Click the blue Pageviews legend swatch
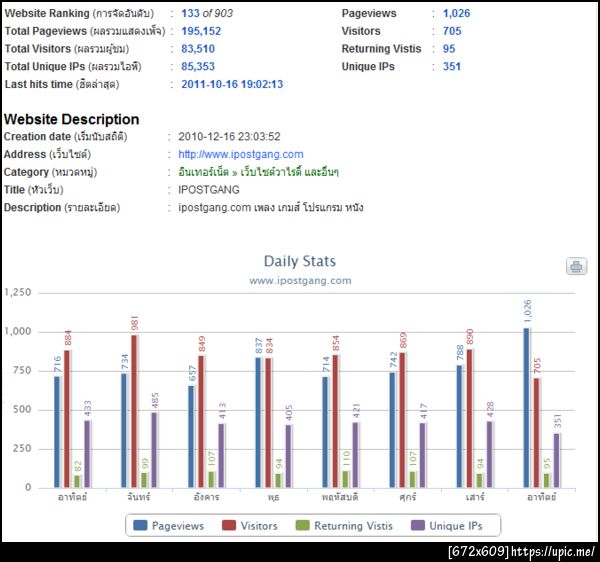Viewport: 600px width, 562px height. point(140,525)
